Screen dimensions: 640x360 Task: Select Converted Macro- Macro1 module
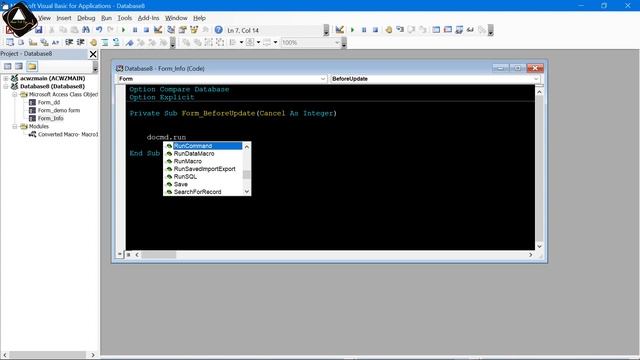click(68, 134)
